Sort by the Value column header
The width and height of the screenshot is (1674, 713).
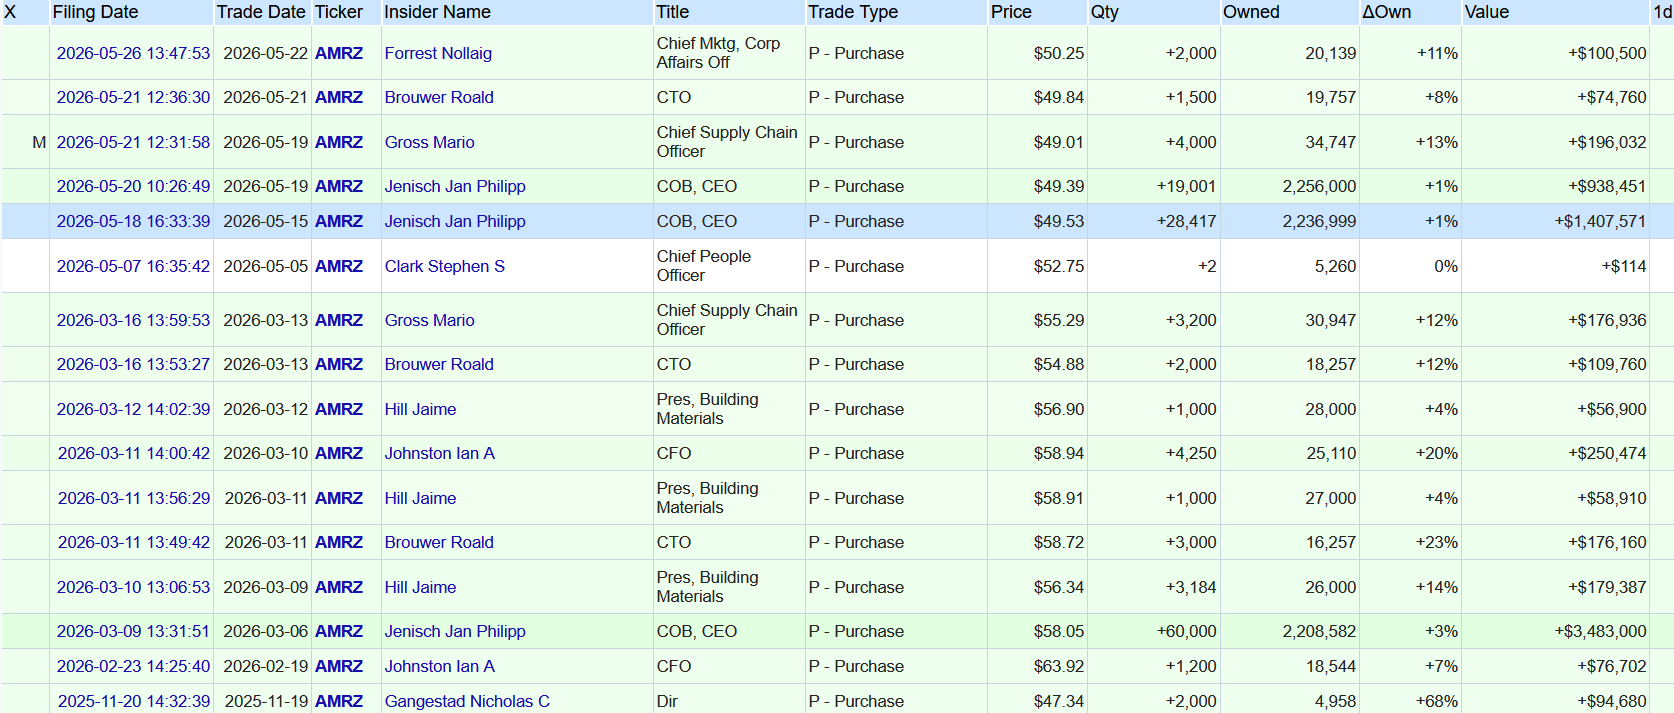[1487, 12]
